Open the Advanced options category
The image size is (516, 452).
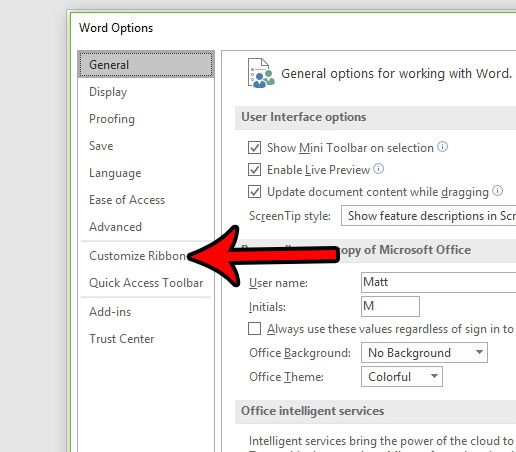click(x=115, y=227)
